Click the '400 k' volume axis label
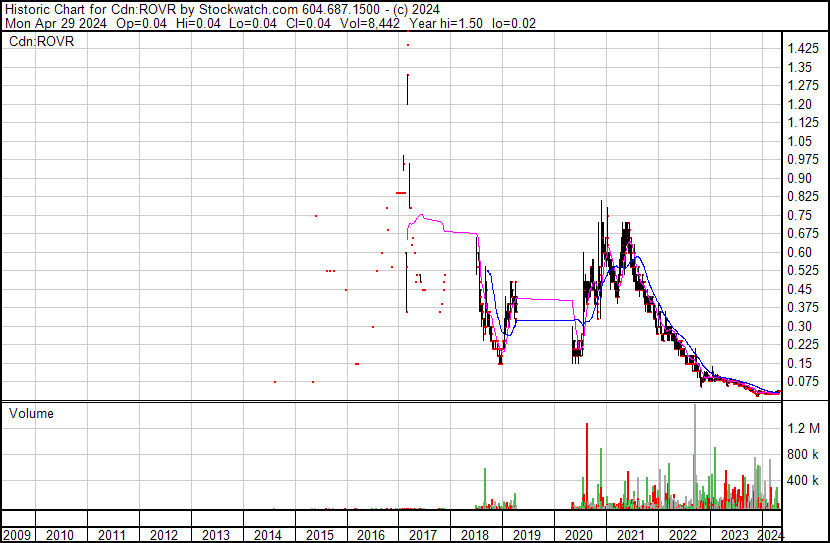Viewport: 830px width, 543px height. (803, 481)
